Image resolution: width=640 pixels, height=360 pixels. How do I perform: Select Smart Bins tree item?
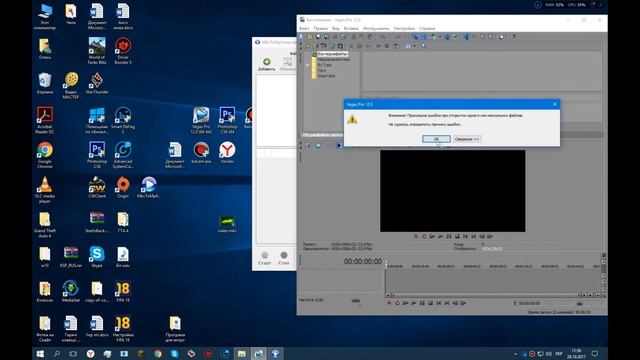click(326, 76)
